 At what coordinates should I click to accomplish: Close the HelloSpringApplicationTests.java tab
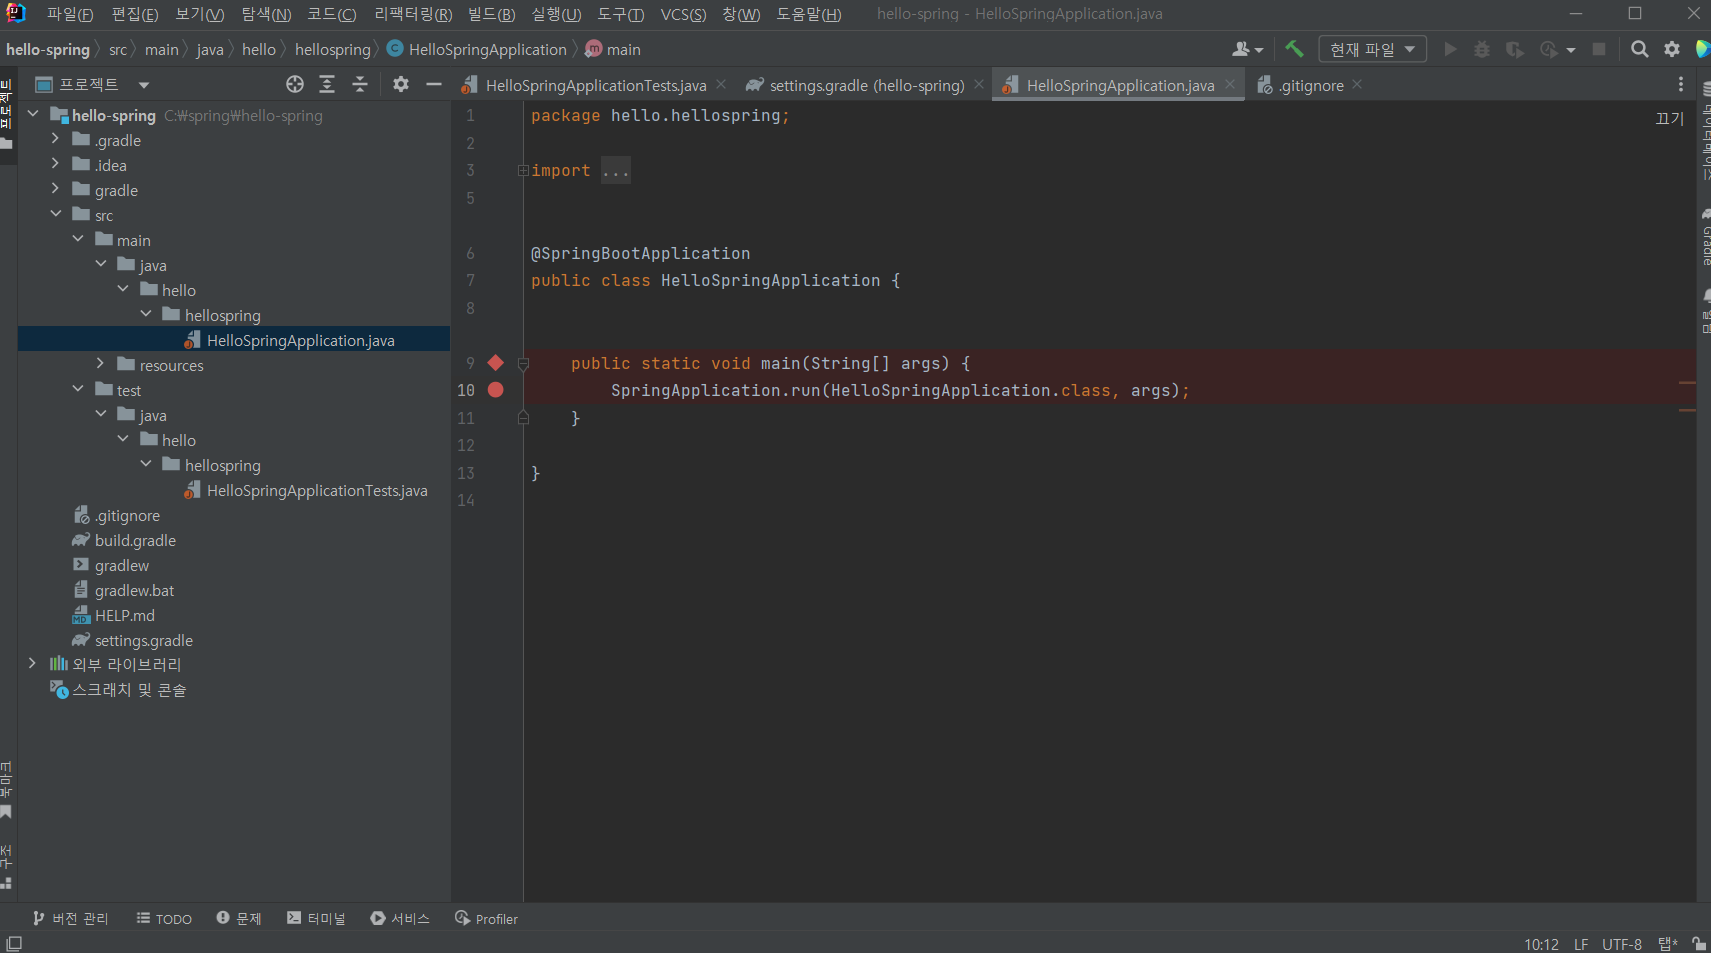721,85
